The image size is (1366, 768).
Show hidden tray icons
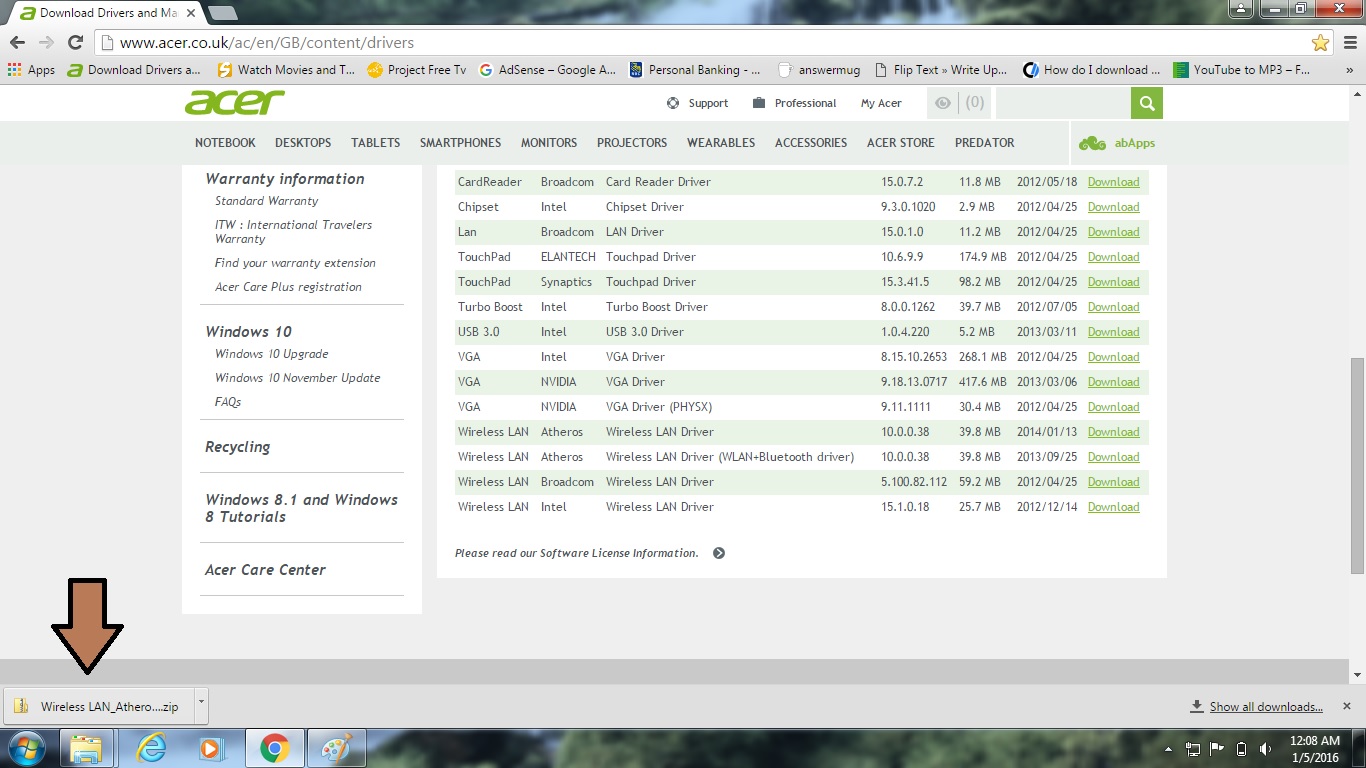[x=1169, y=749]
